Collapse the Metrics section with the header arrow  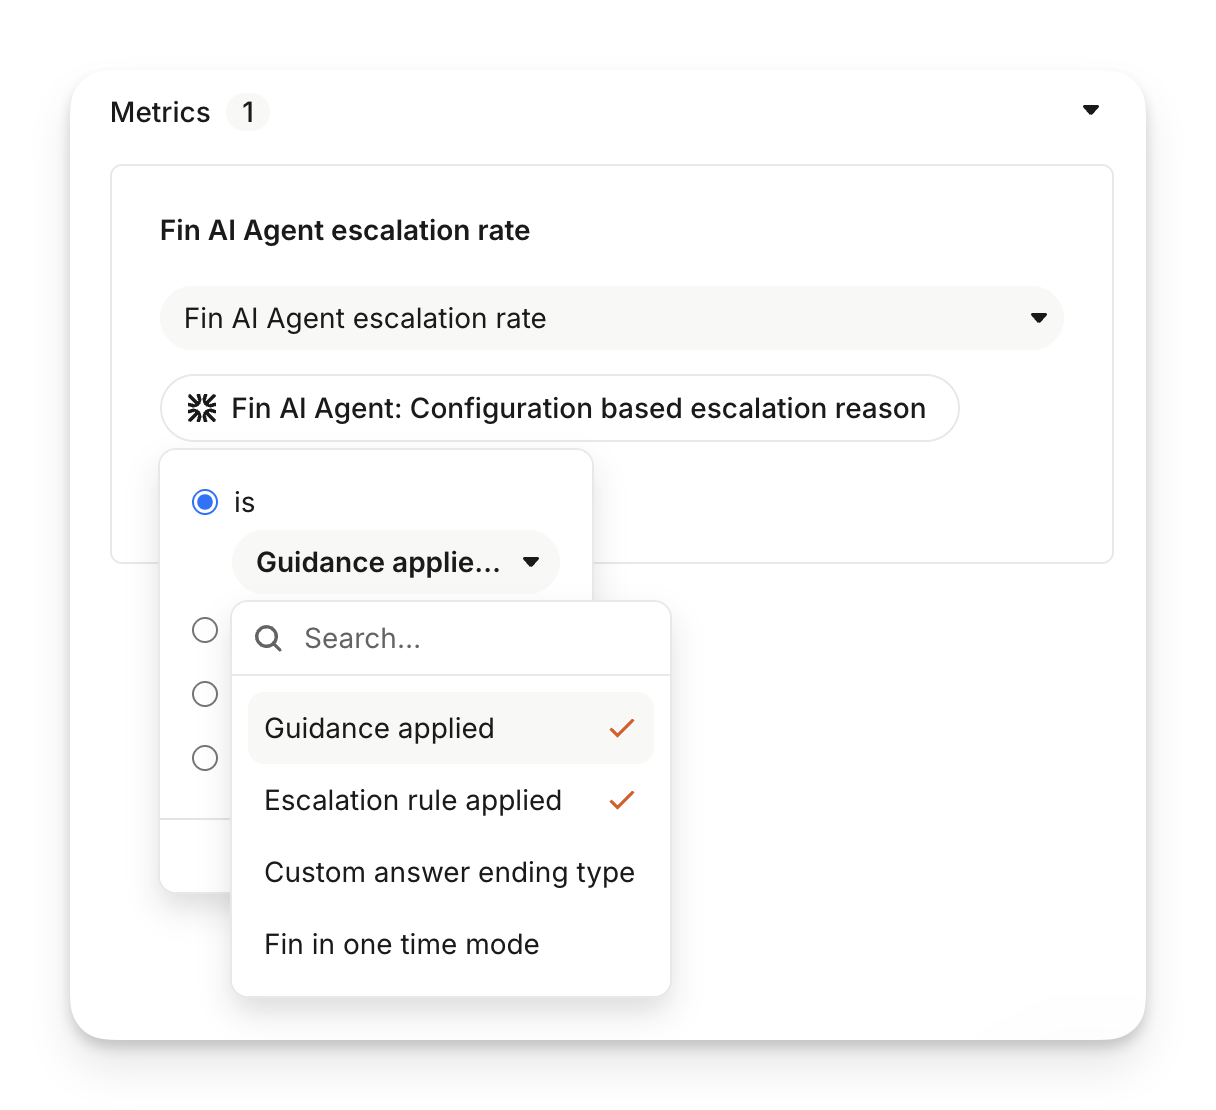[x=1091, y=110]
